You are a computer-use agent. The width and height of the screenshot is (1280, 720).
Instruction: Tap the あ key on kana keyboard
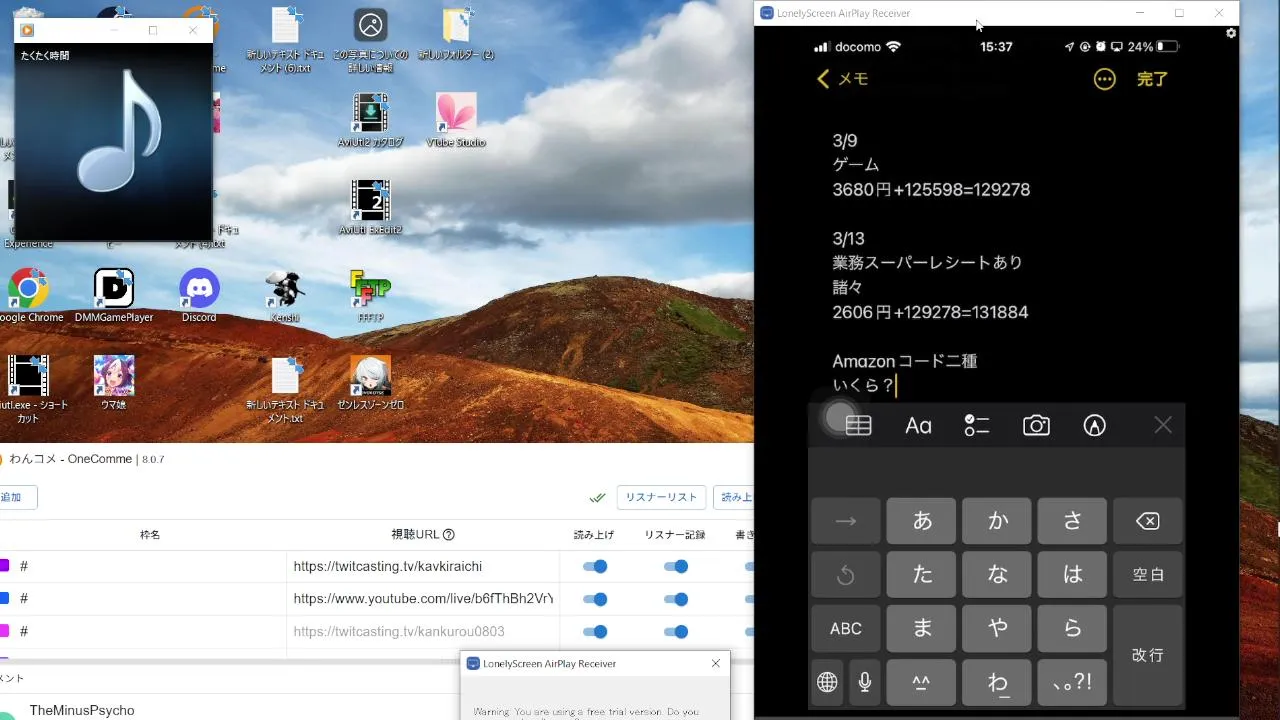922,521
